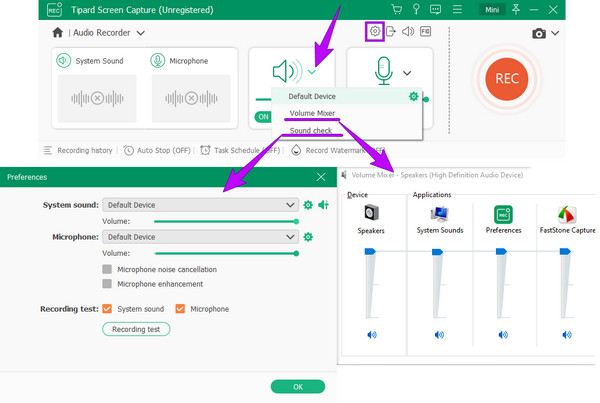The height and width of the screenshot is (403, 600).
Task: Open the Microphone device combo box in Preferences
Action: point(200,237)
